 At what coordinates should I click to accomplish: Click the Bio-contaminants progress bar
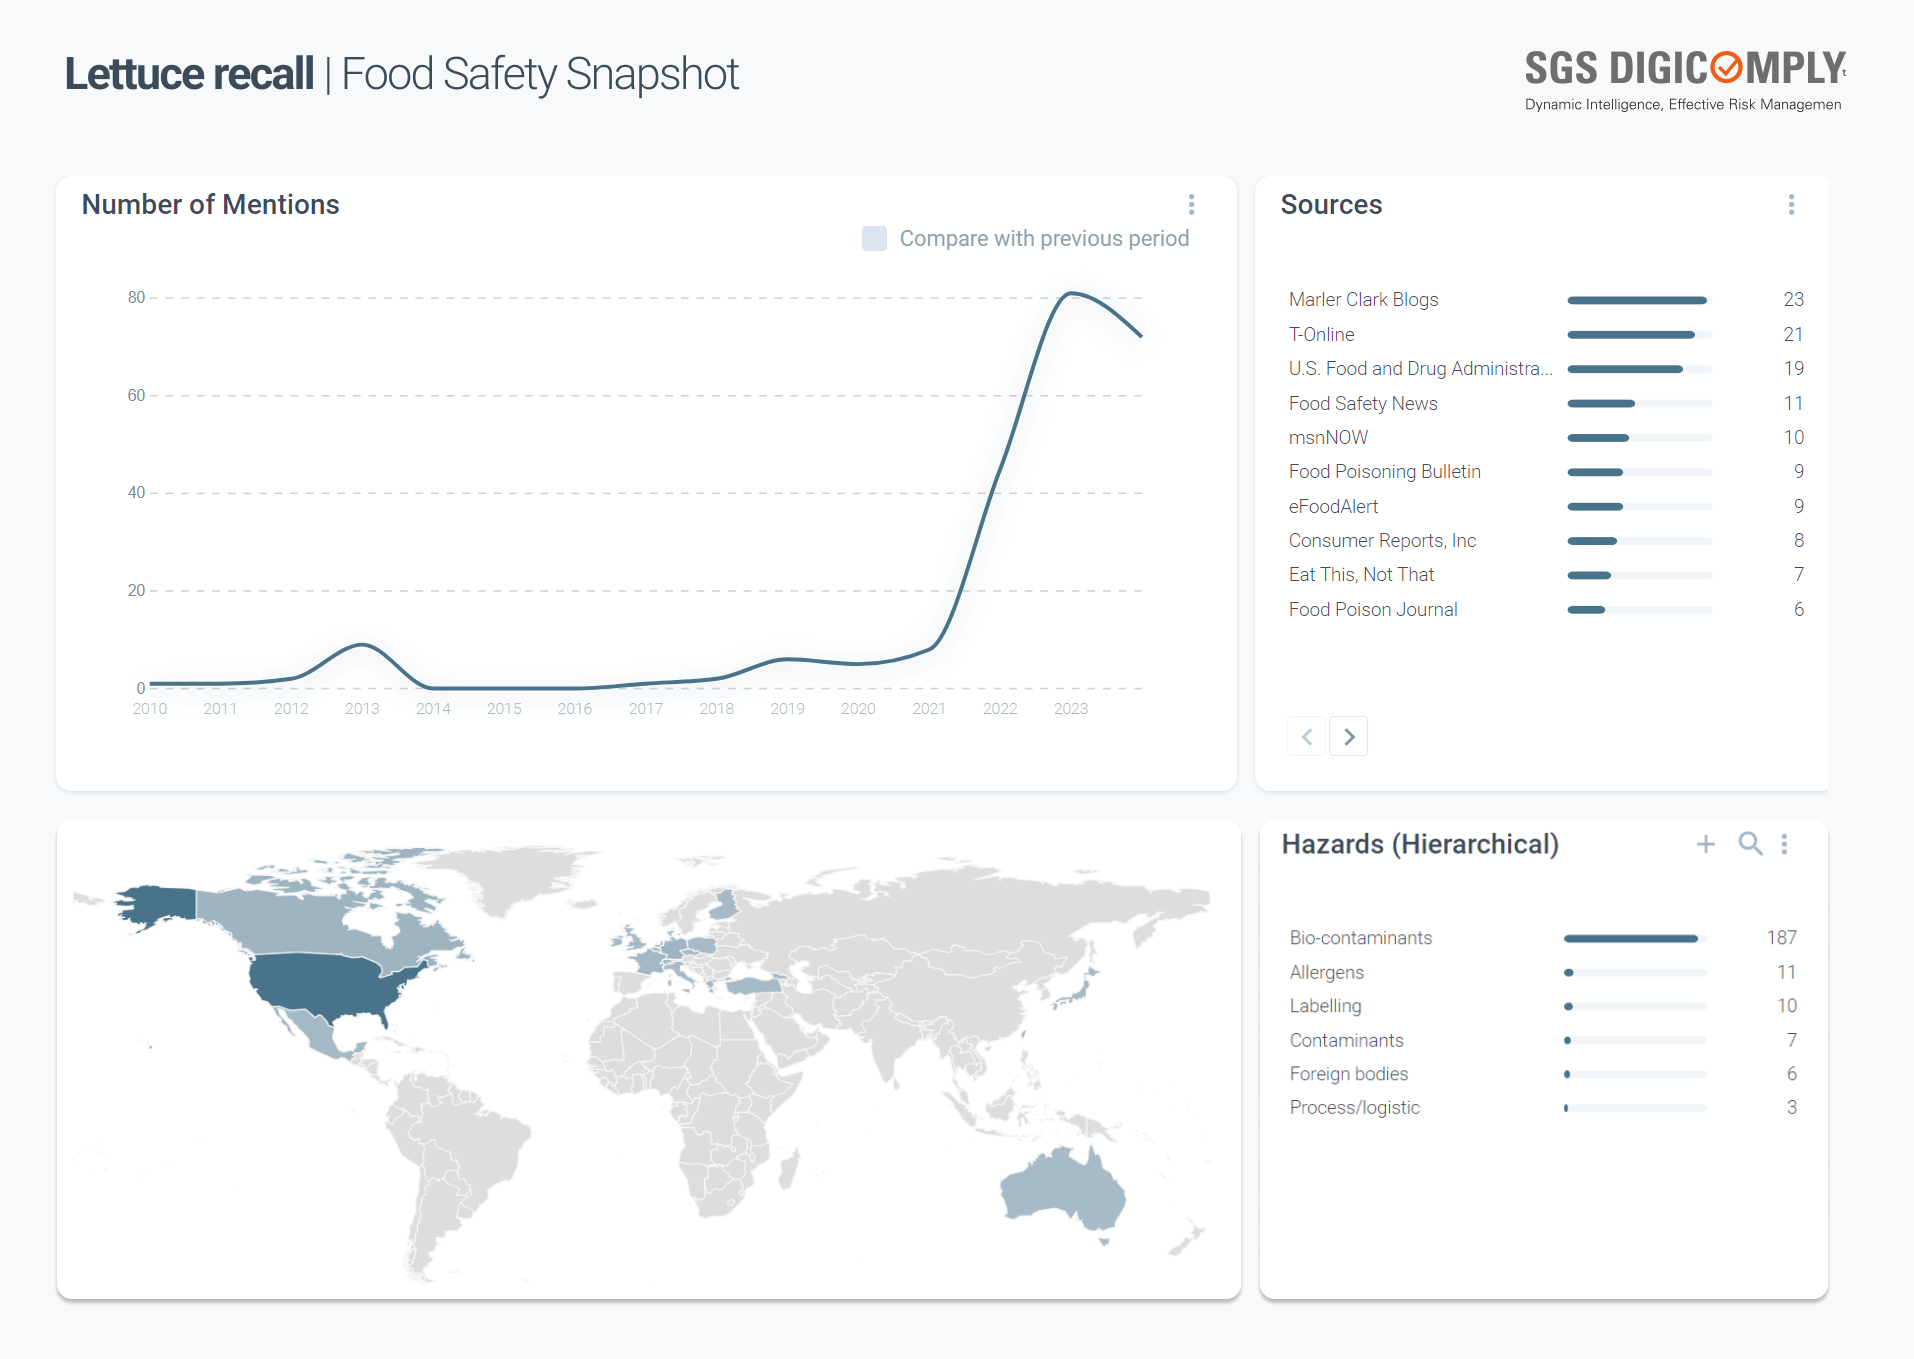point(1631,938)
